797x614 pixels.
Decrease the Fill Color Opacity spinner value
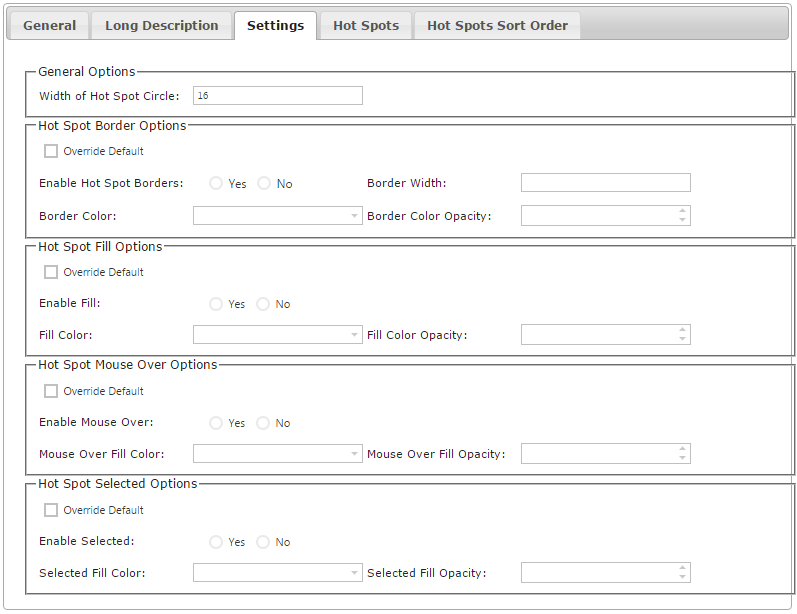682,339
